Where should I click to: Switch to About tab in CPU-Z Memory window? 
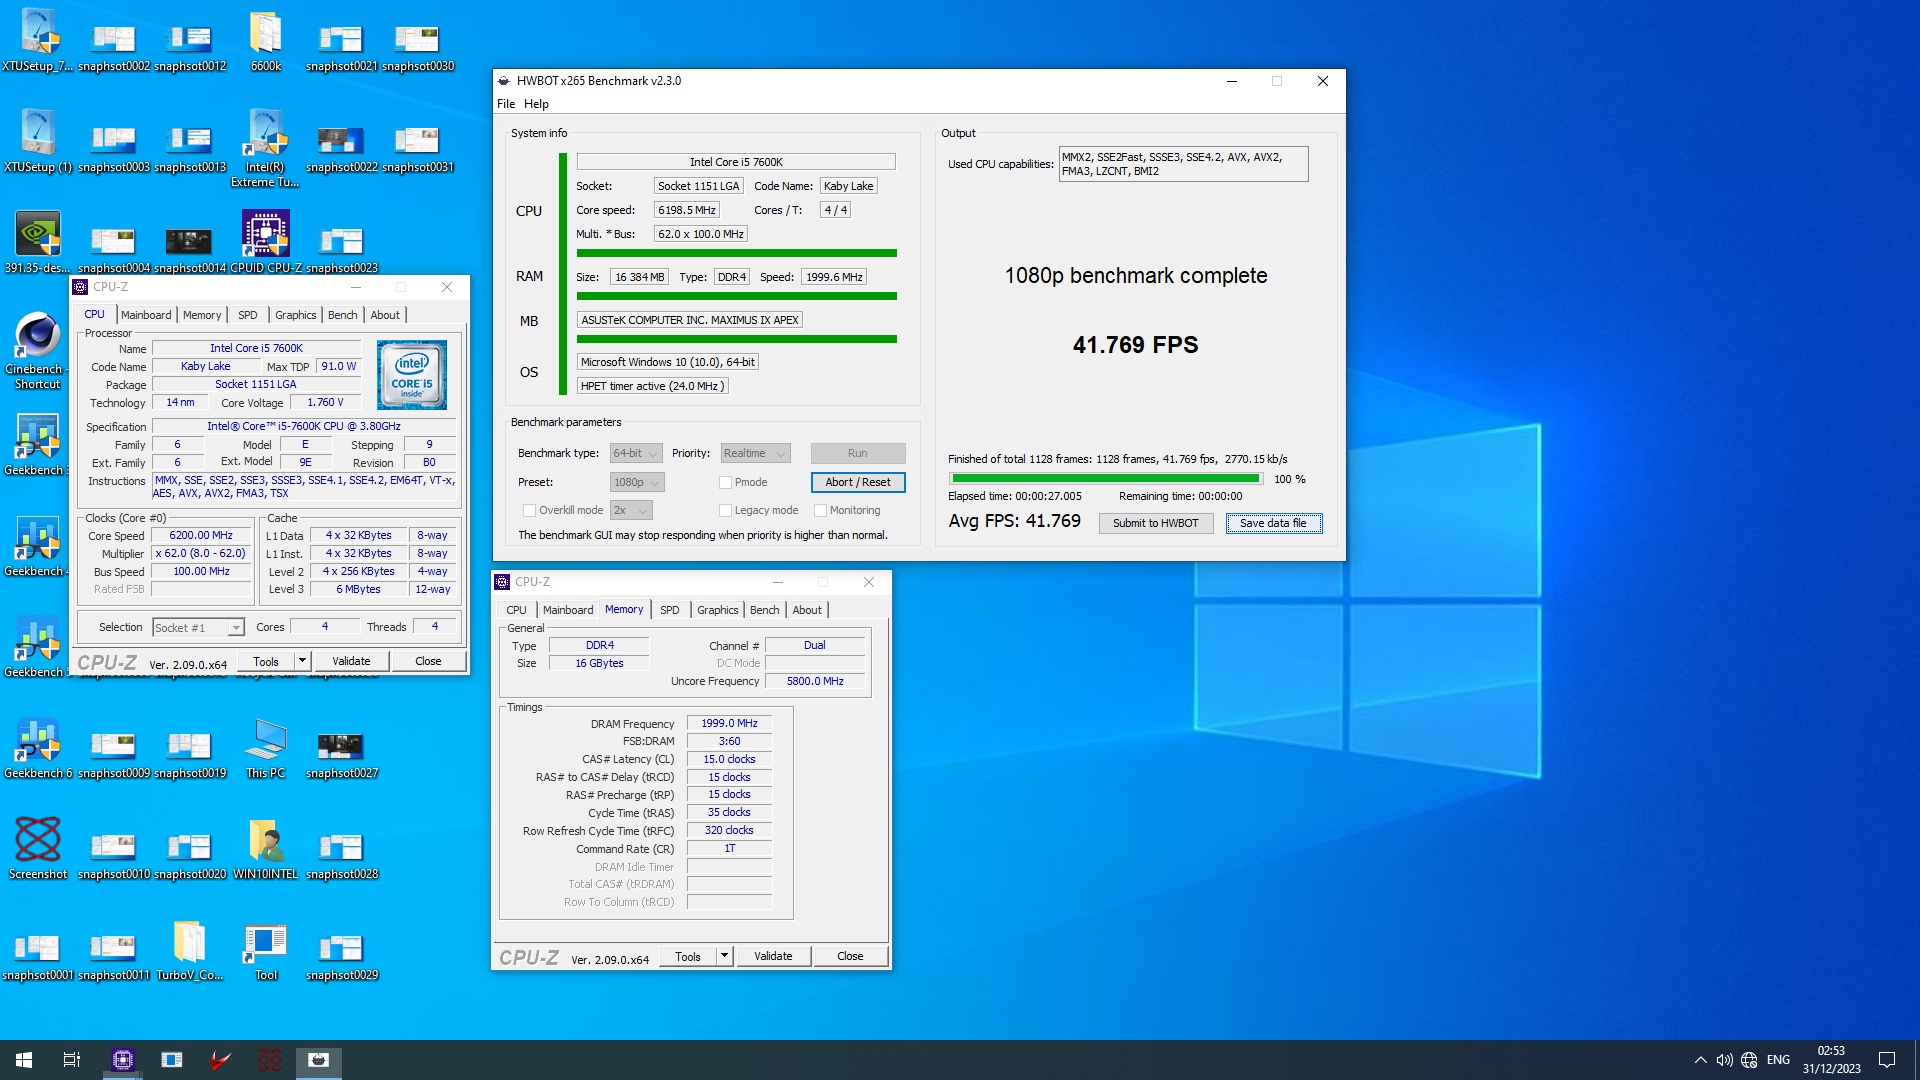pos(807,610)
